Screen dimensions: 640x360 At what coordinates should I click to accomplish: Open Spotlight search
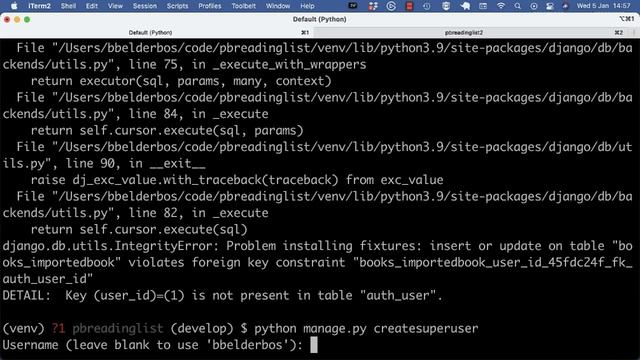(518, 6)
